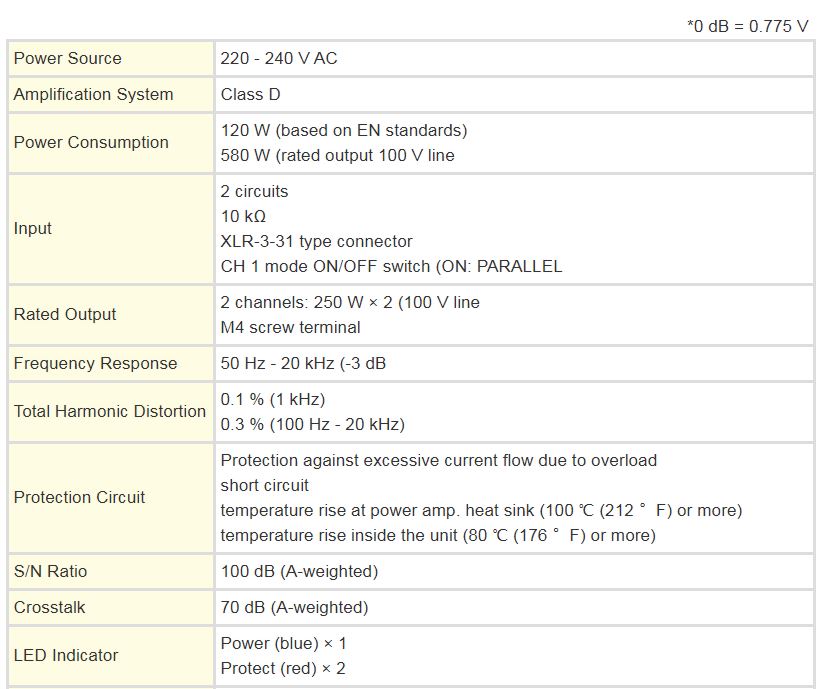Image resolution: width=824 pixels, height=689 pixels.
Task: Select the Input row label
Action: pos(33,228)
